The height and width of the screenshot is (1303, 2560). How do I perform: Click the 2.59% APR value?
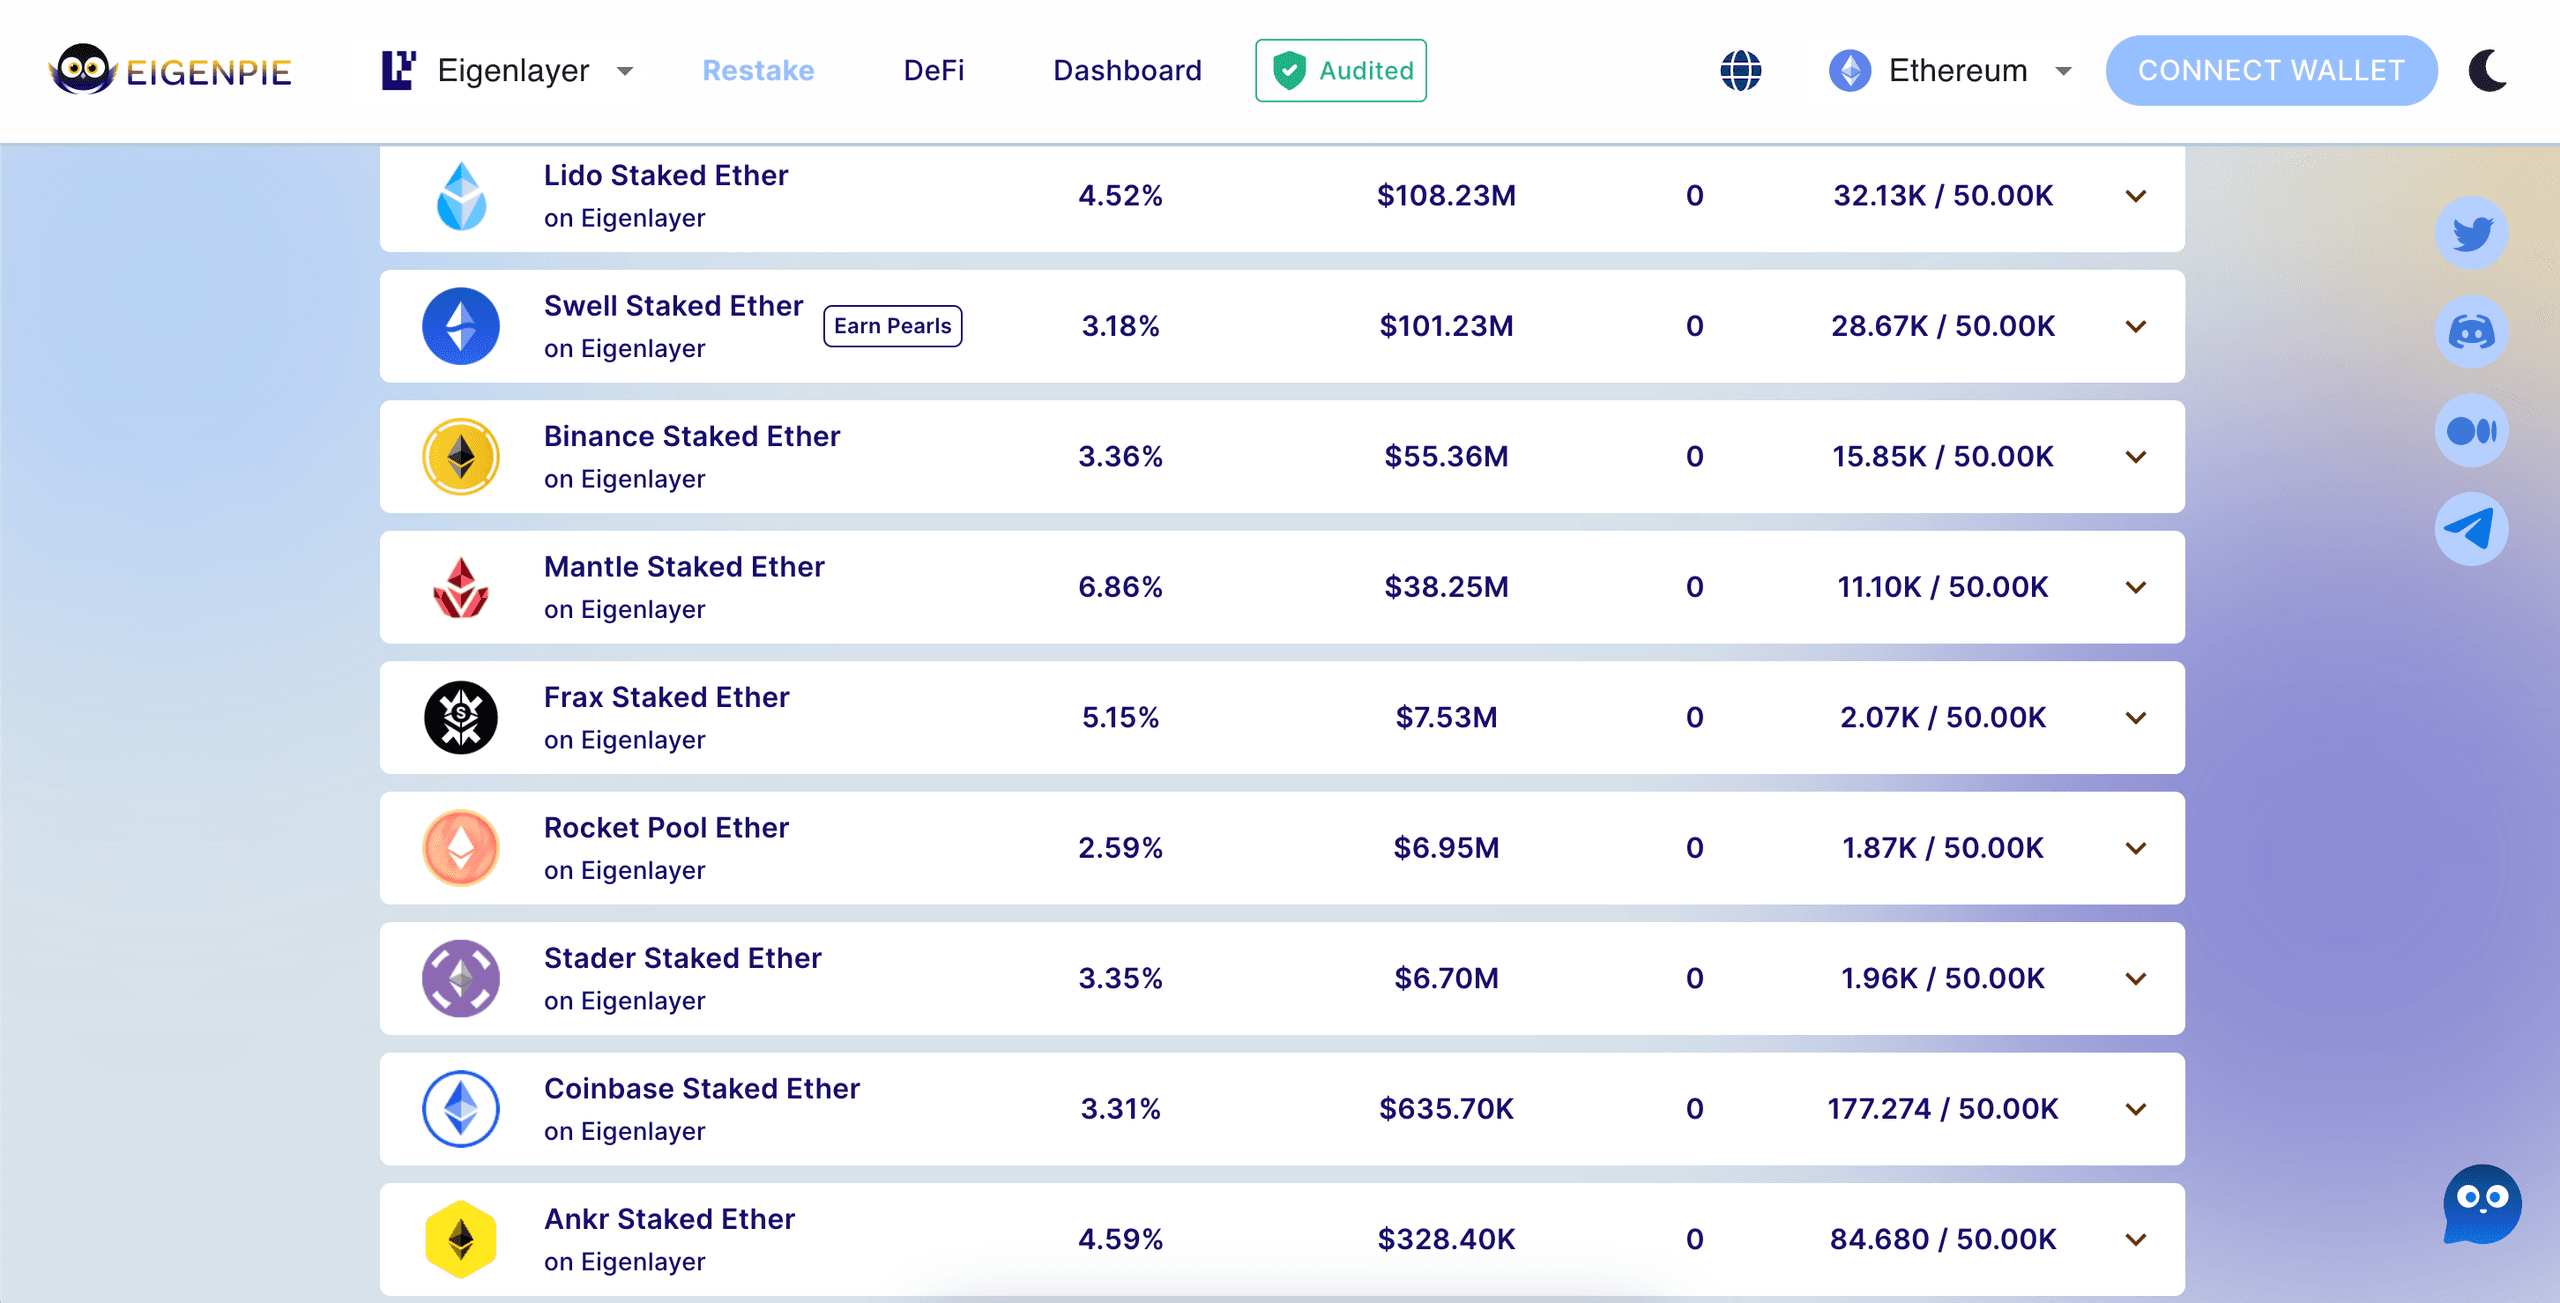coord(1120,848)
